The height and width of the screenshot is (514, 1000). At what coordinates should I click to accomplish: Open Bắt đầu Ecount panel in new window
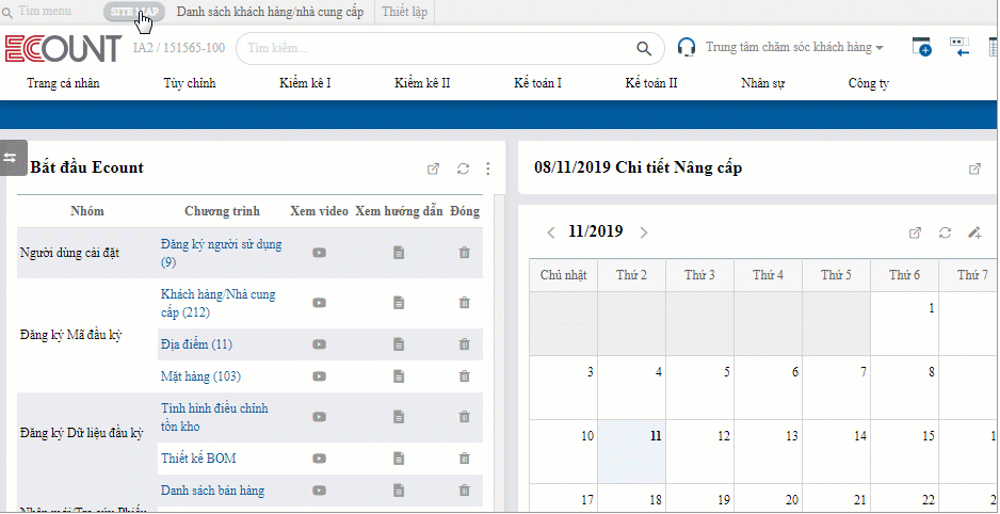(x=433, y=169)
